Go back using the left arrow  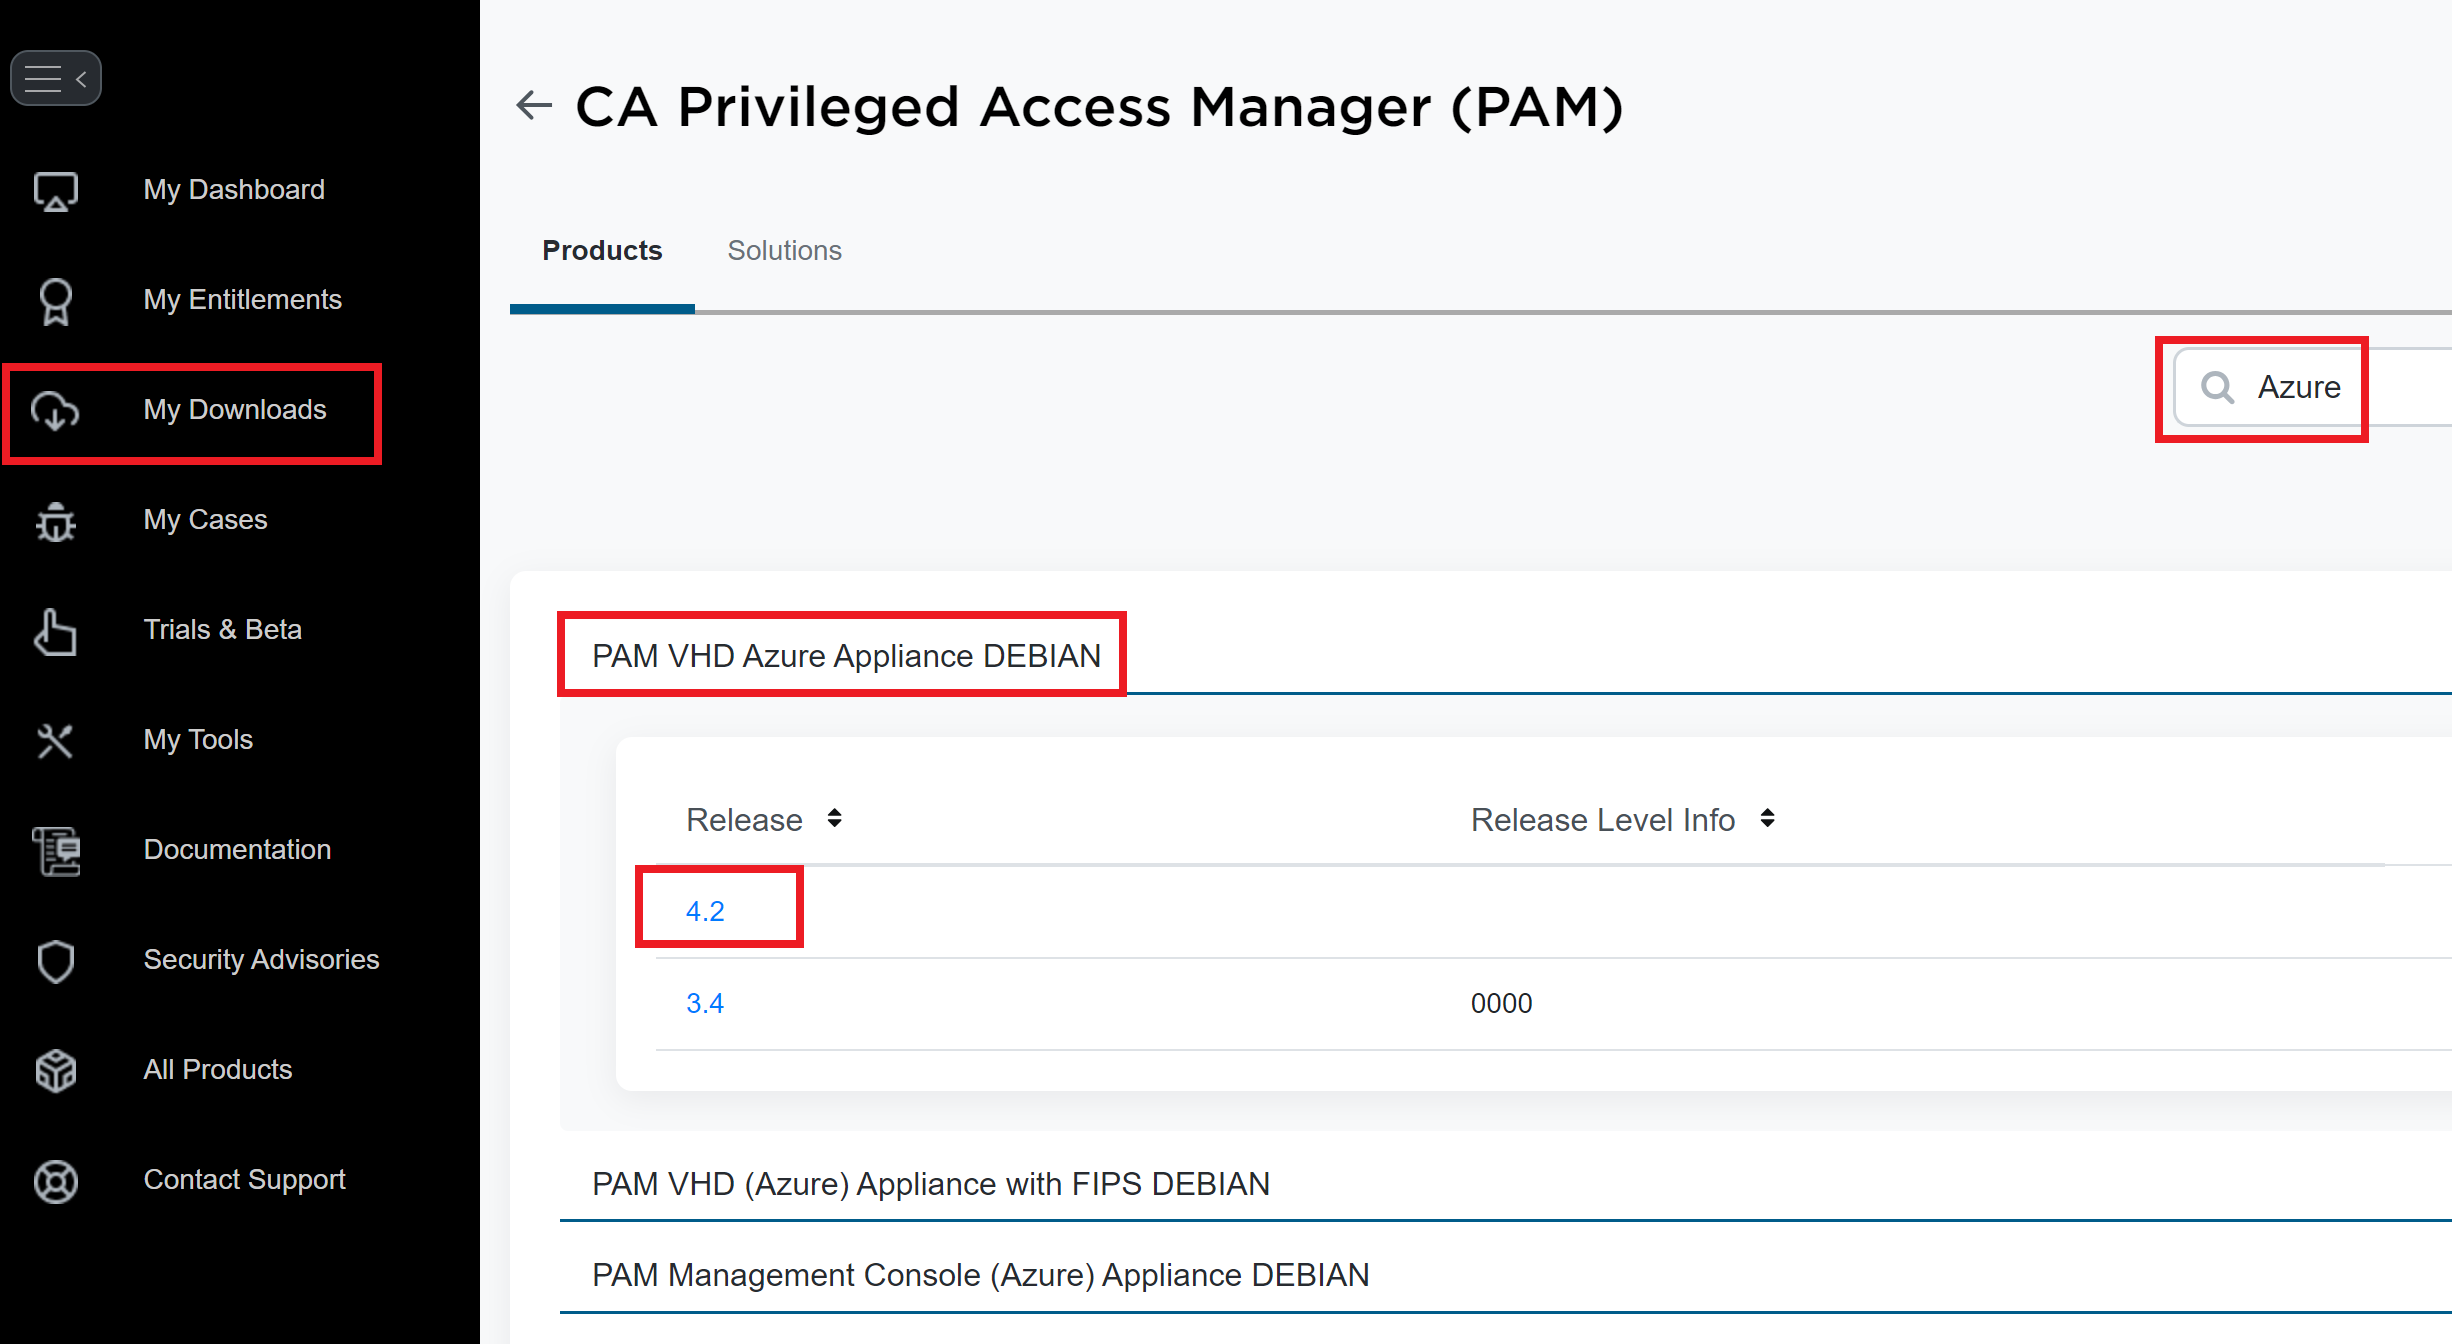click(x=534, y=105)
